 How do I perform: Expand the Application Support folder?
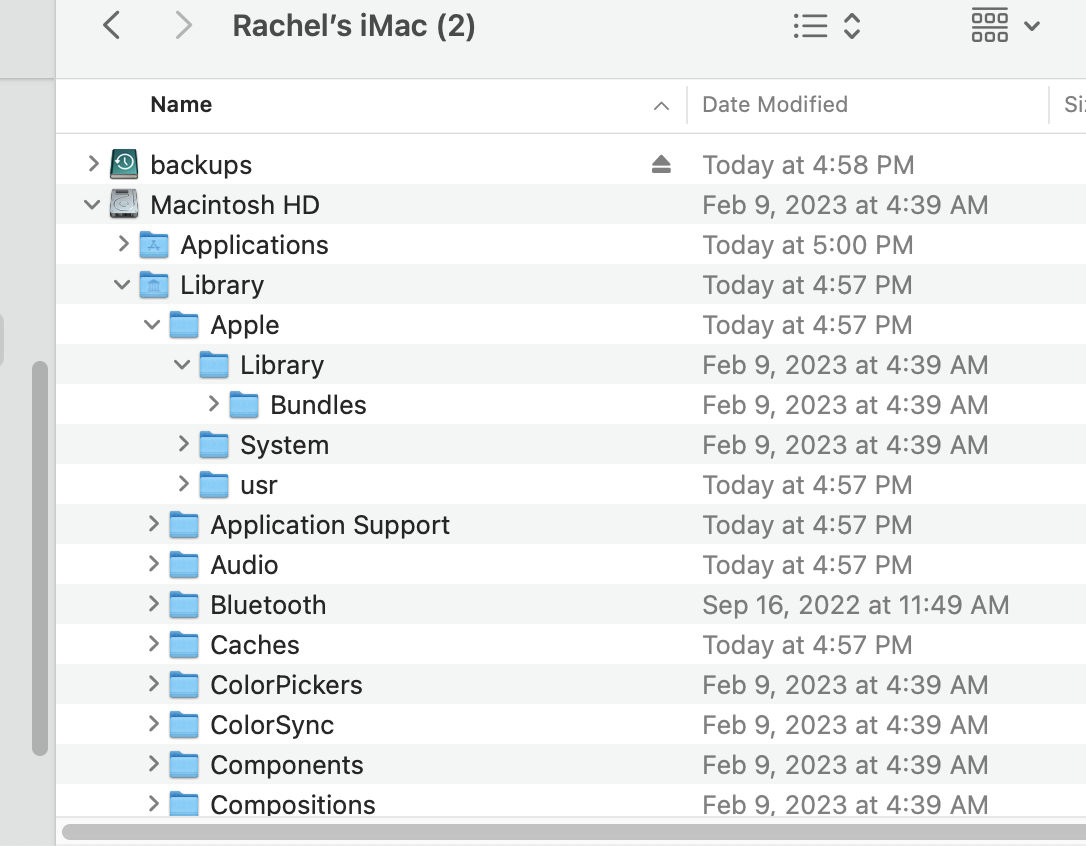coord(153,525)
